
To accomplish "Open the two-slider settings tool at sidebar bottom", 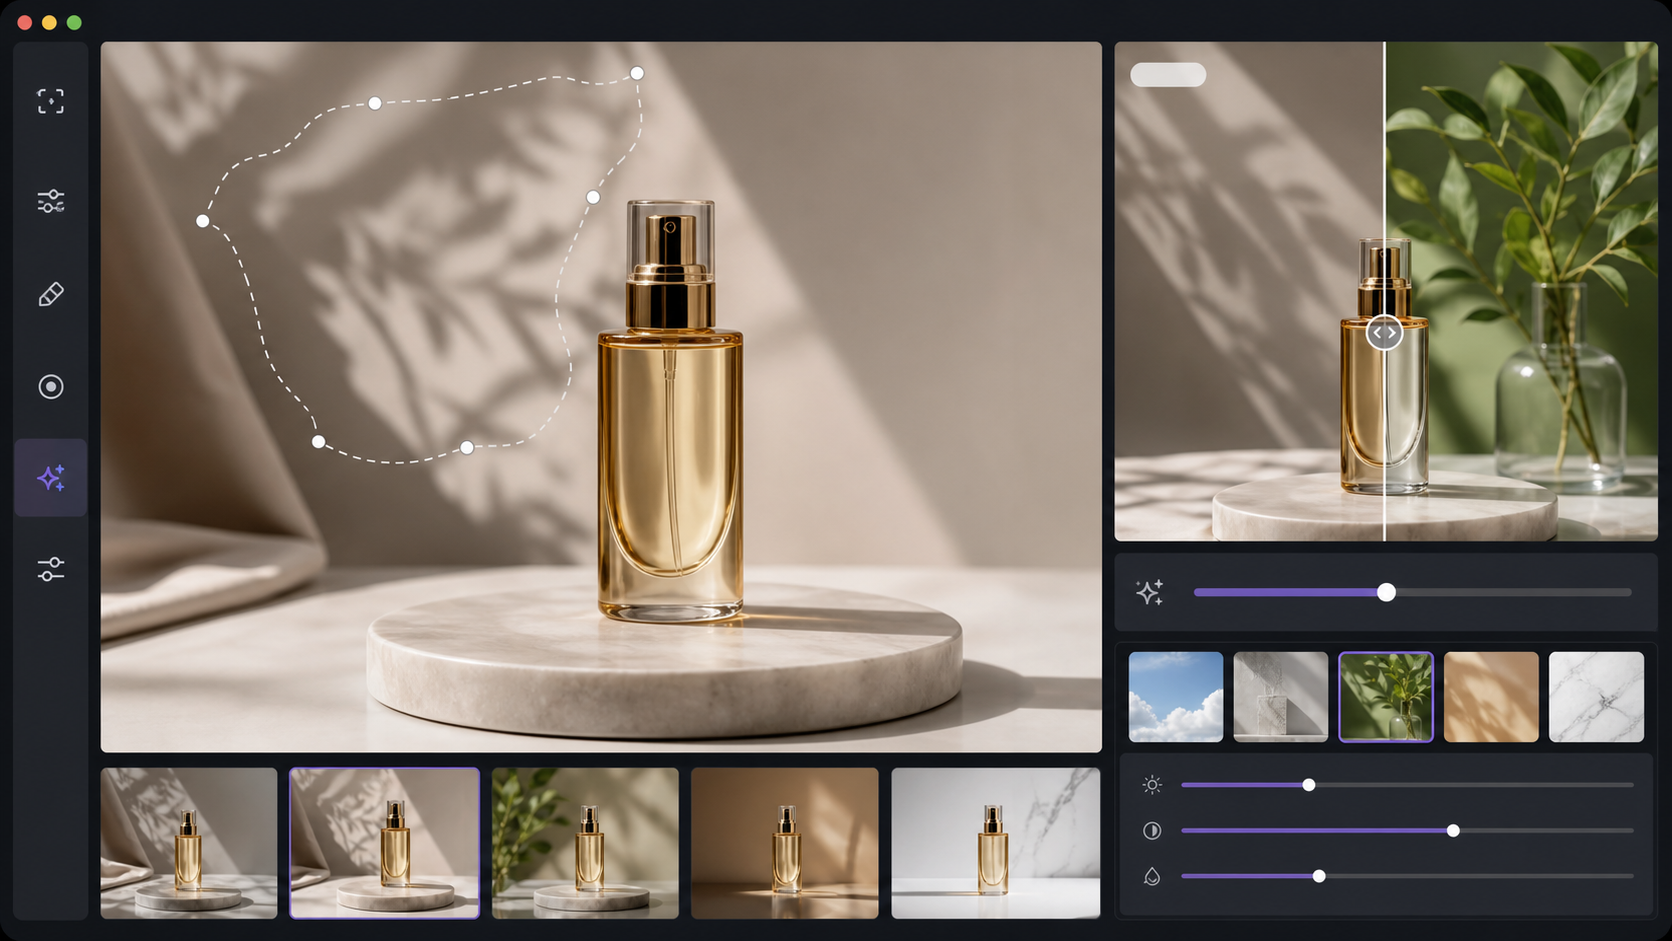I will point(51,569).
